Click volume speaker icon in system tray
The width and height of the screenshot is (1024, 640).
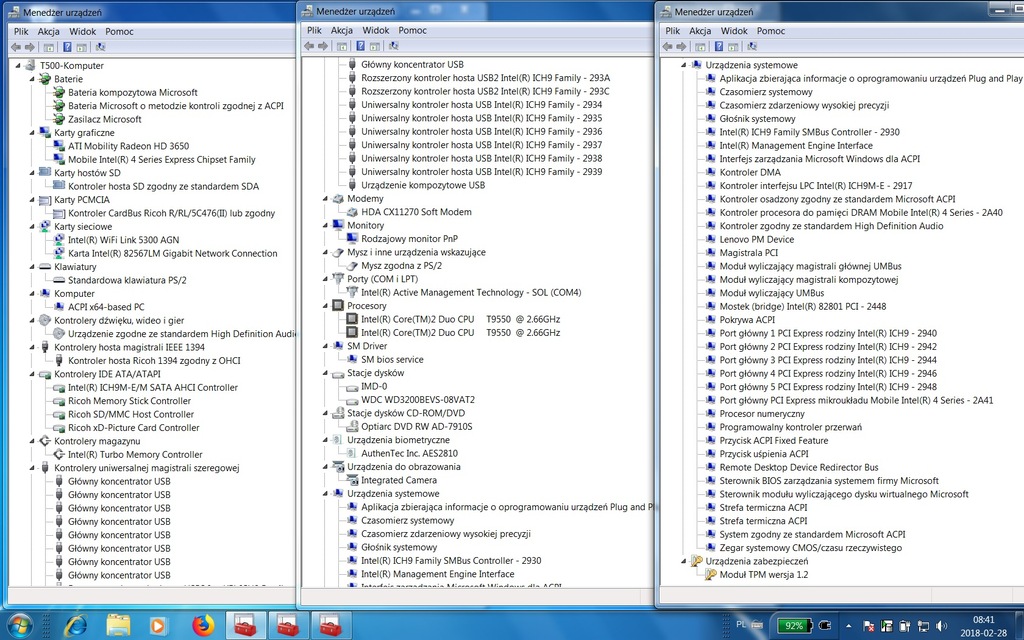pos(940,626)
